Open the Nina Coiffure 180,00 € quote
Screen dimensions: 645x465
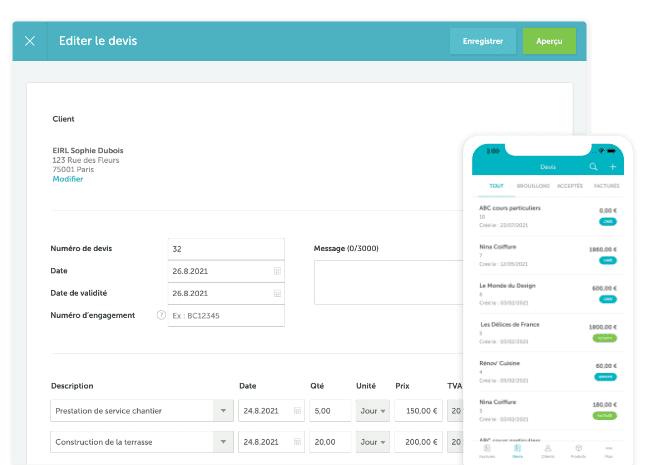tap(548, 410)
